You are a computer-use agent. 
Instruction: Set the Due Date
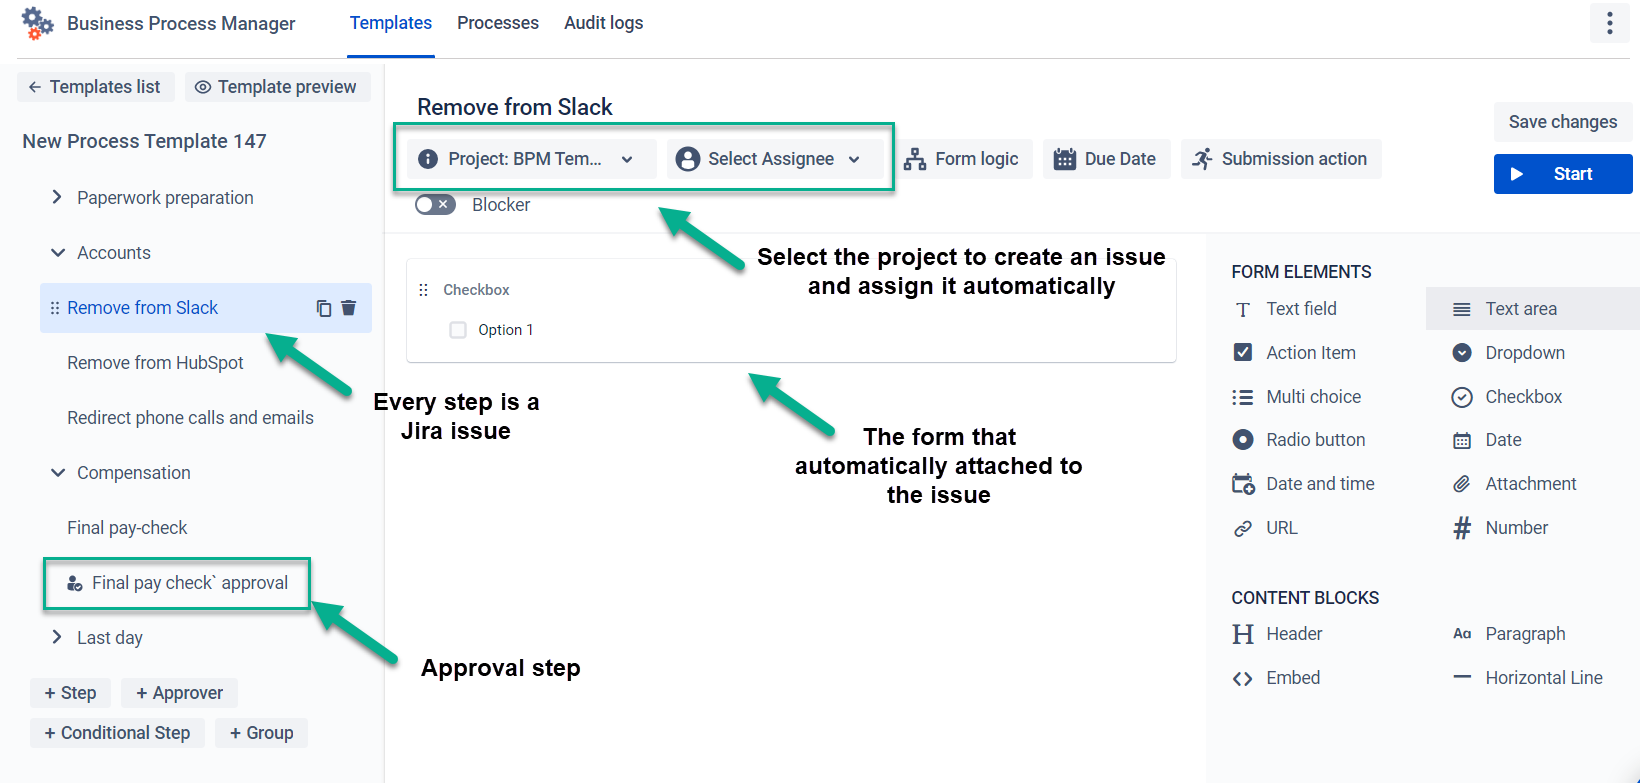(x=1106, y=159)
